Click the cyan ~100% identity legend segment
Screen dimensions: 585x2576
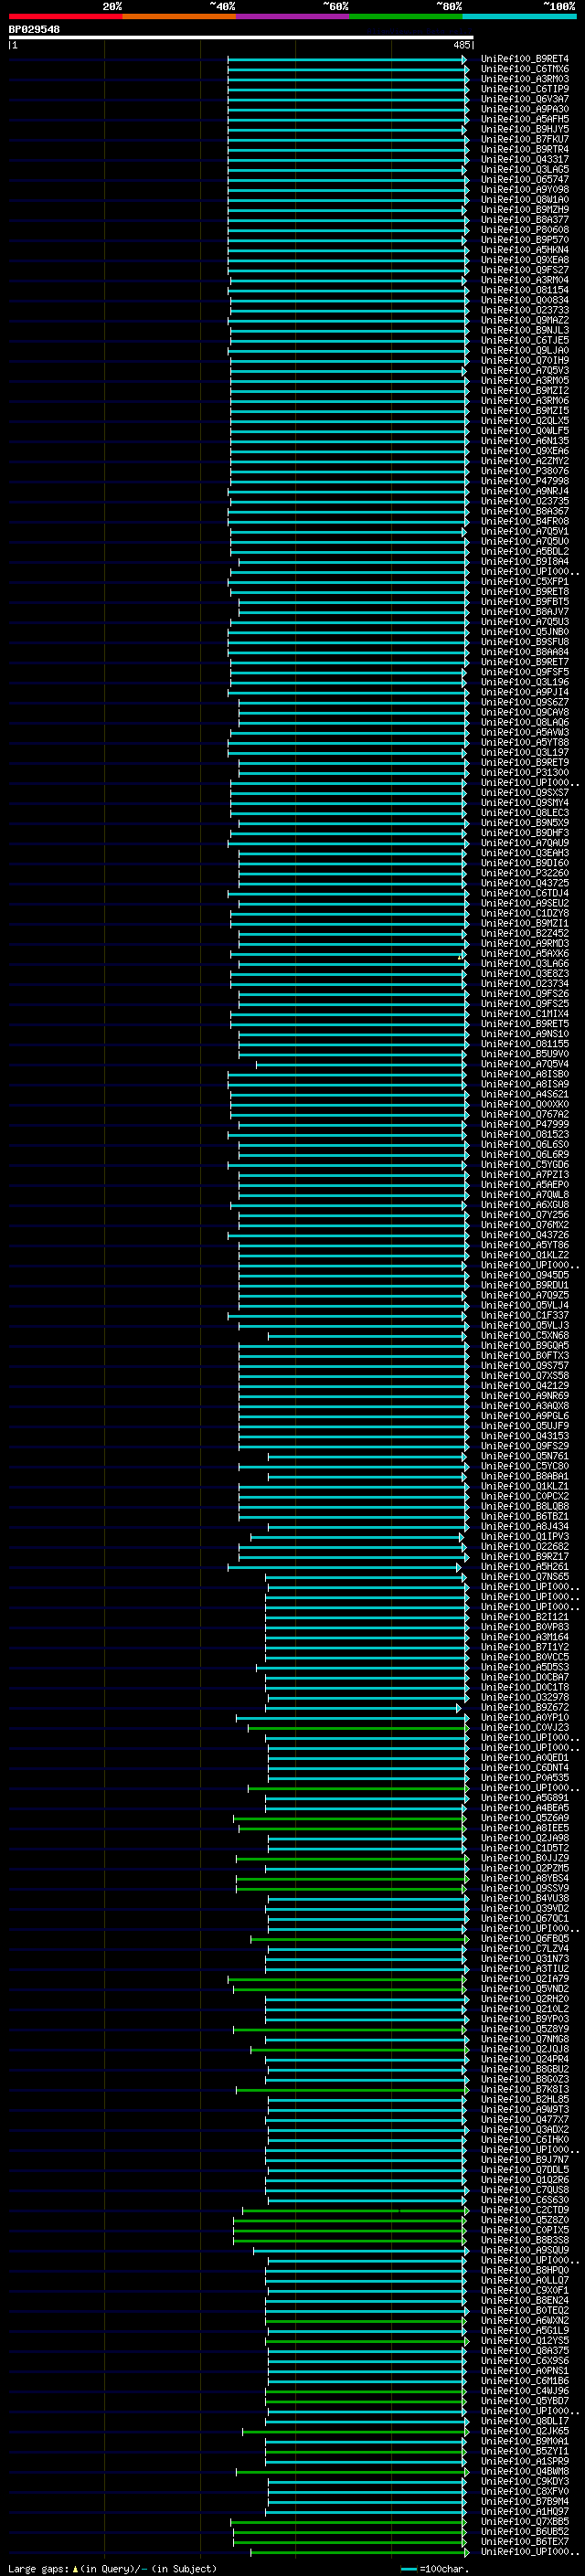point(518,16)
